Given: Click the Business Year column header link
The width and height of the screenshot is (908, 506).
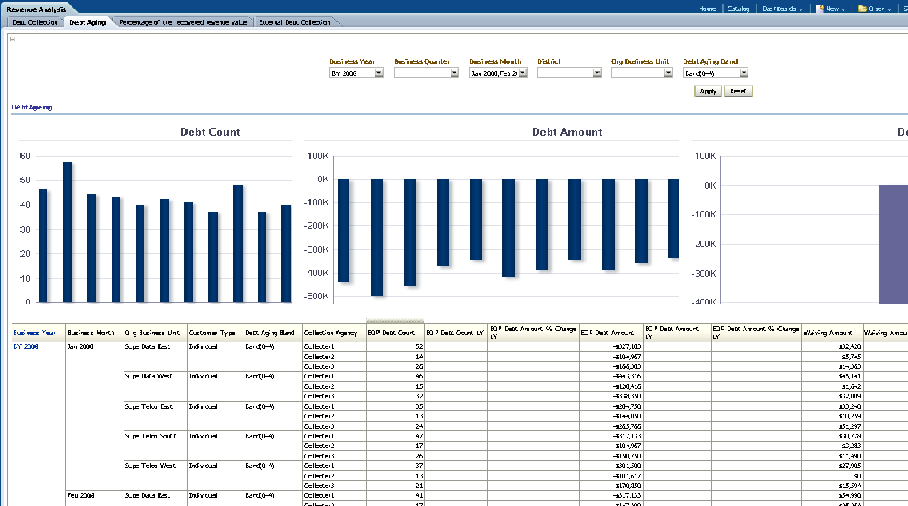Looking at the screenshot, I should click(x=34, y=333).
